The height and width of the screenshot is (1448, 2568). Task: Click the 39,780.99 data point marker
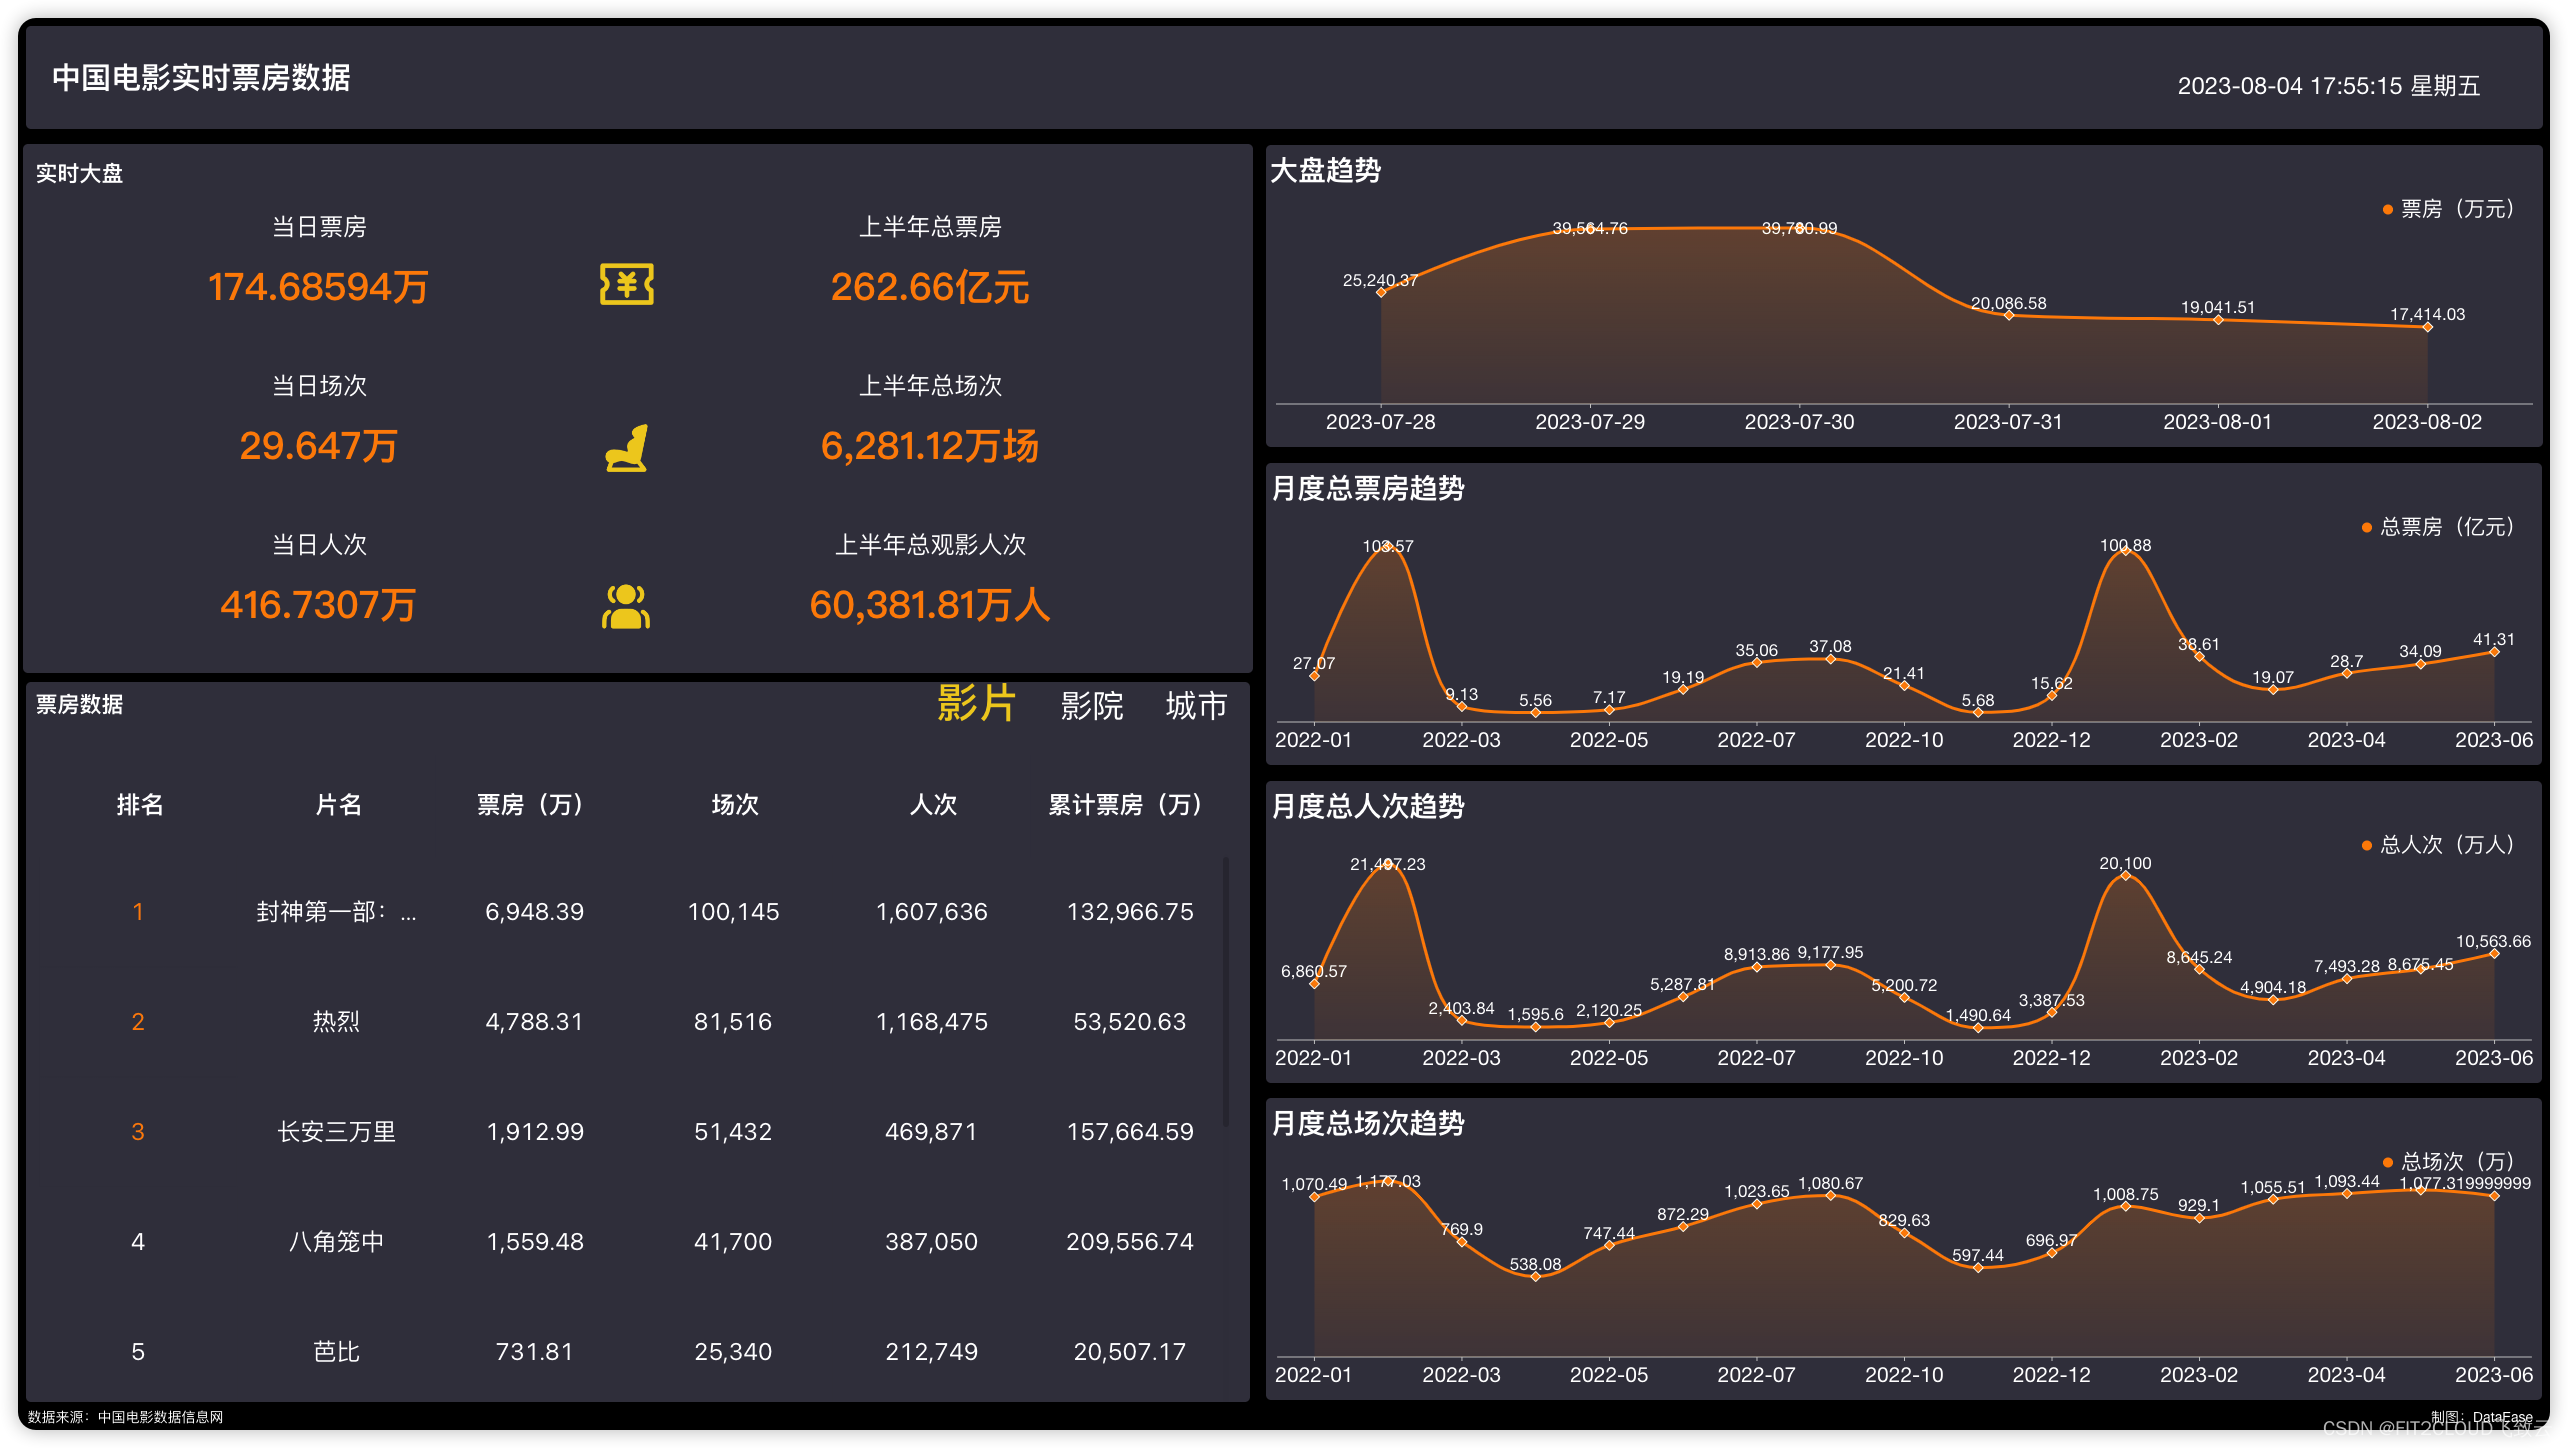(x=1799, y=229)
